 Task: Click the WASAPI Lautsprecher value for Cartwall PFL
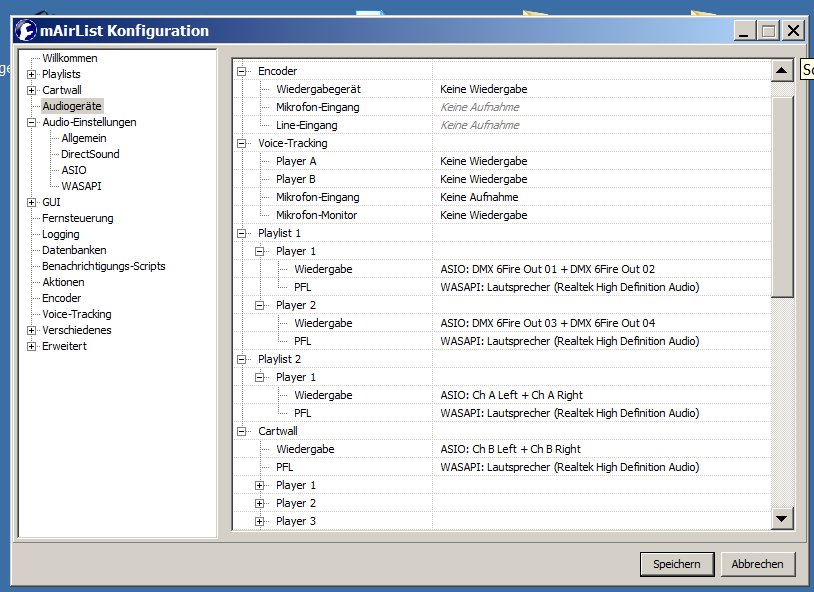(x=569, y=467)
